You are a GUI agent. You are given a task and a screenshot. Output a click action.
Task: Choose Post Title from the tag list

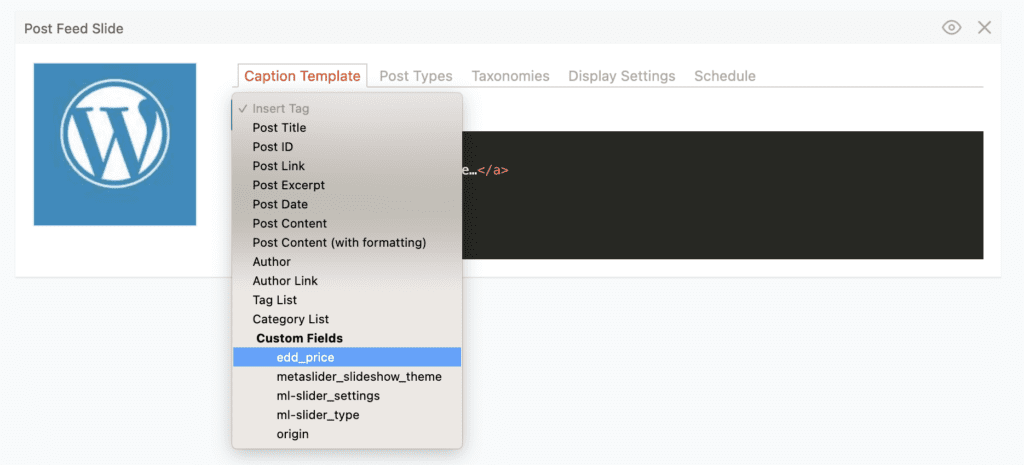pyautogui.click(x=347, y=127)
